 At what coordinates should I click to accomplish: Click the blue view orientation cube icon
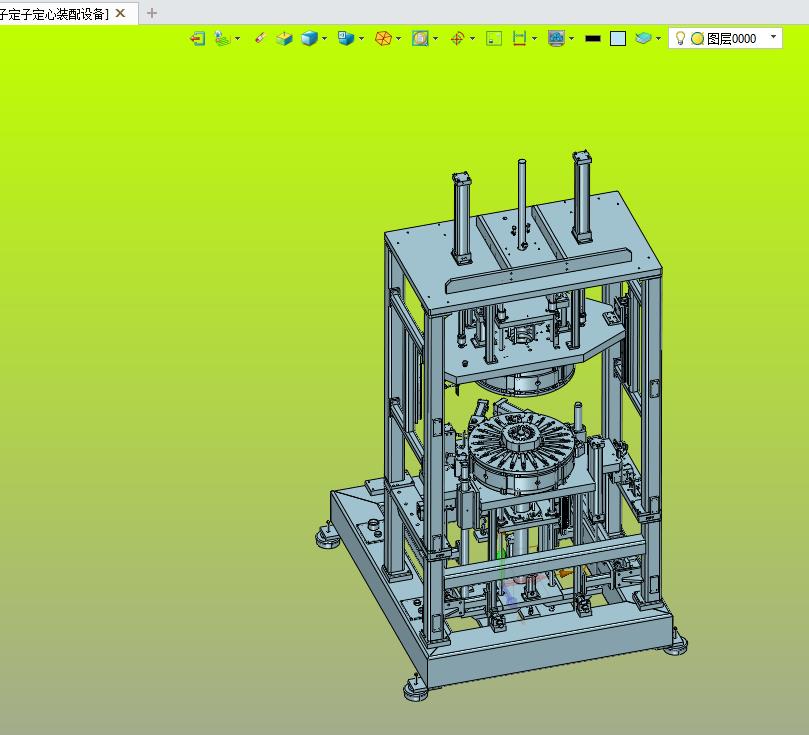pos(346,38)
